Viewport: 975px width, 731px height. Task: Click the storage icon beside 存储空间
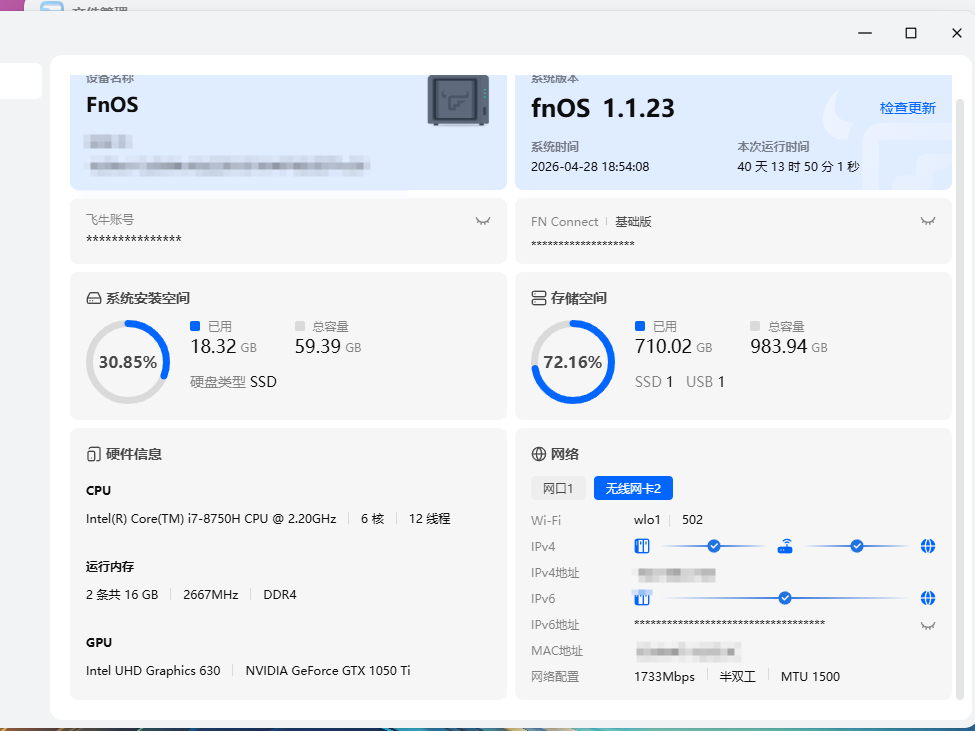(538, 298)
